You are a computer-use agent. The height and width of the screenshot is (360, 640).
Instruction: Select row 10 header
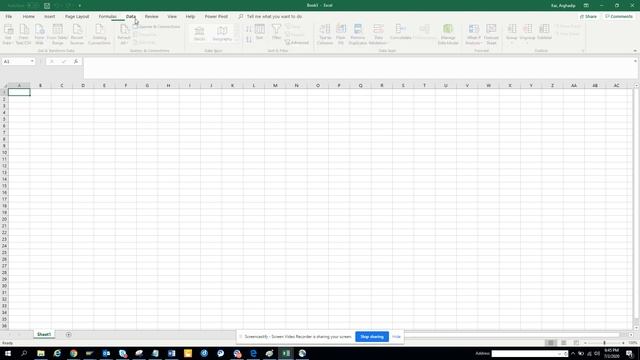pyautogui.click(x=4, y=152)
